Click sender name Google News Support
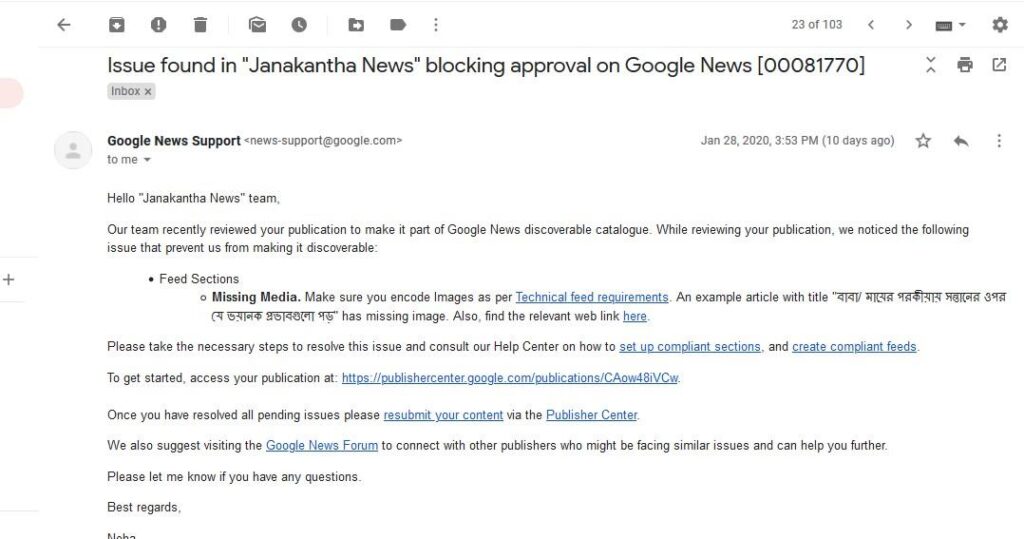The height and width of the screenshot is (539, 1024). (174, 140)
